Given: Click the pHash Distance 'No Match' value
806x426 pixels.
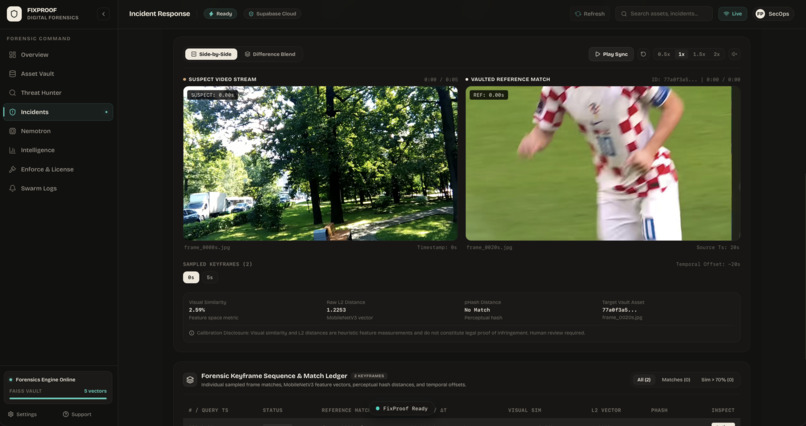Looking at the screenshot, I should [477, 310].
